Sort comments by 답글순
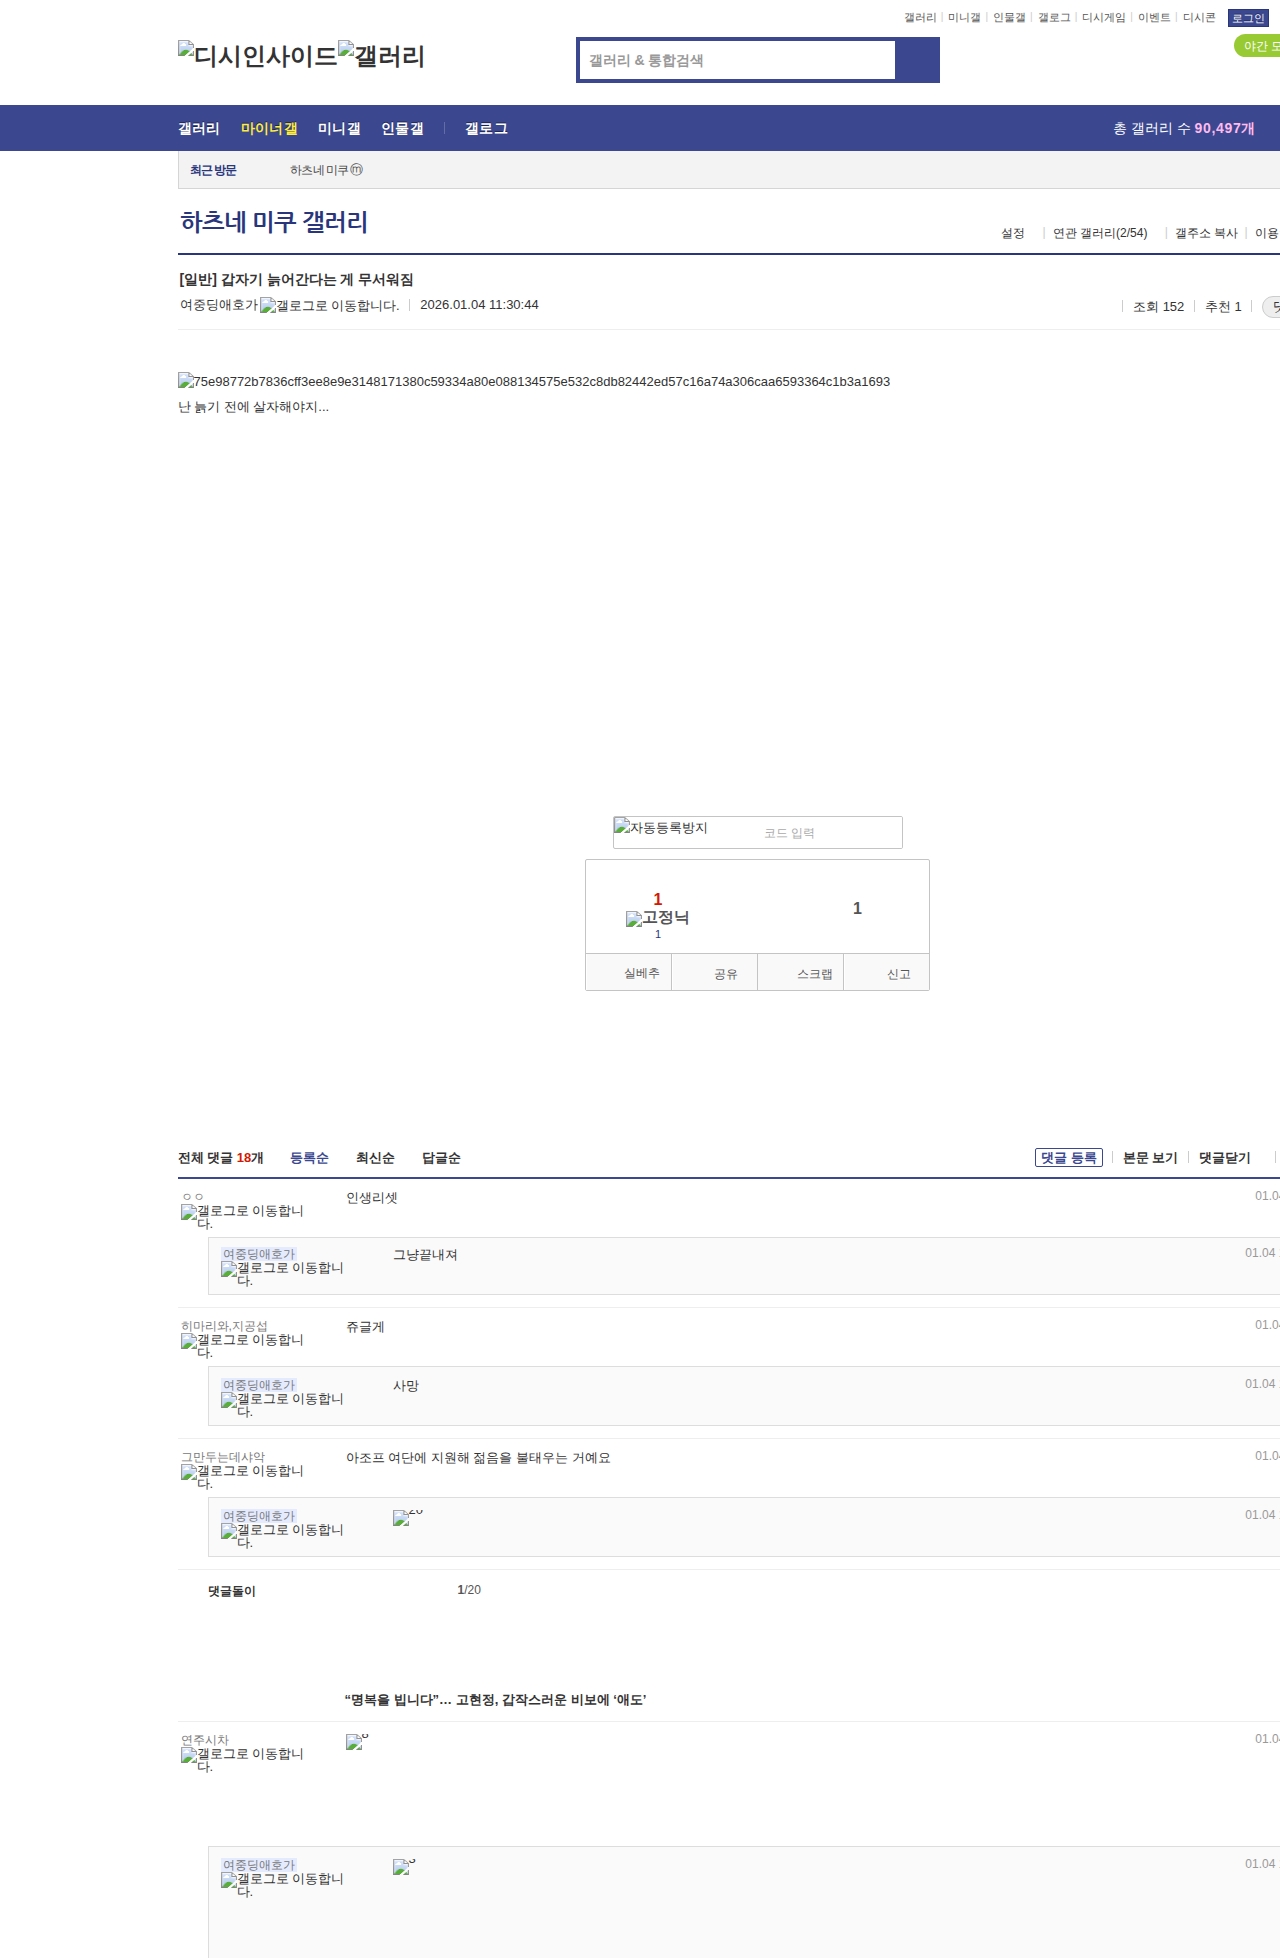The image size is (1280, 1958). pos(441,1158)
